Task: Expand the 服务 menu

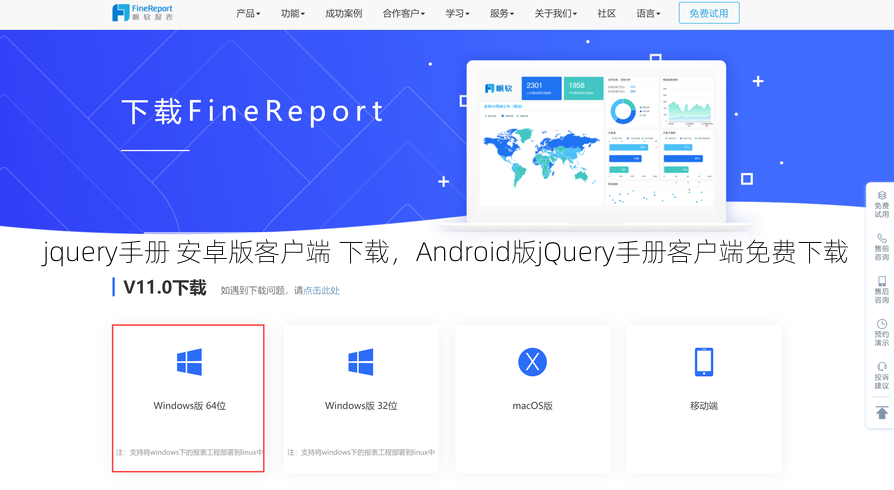Action: (502, 13)
